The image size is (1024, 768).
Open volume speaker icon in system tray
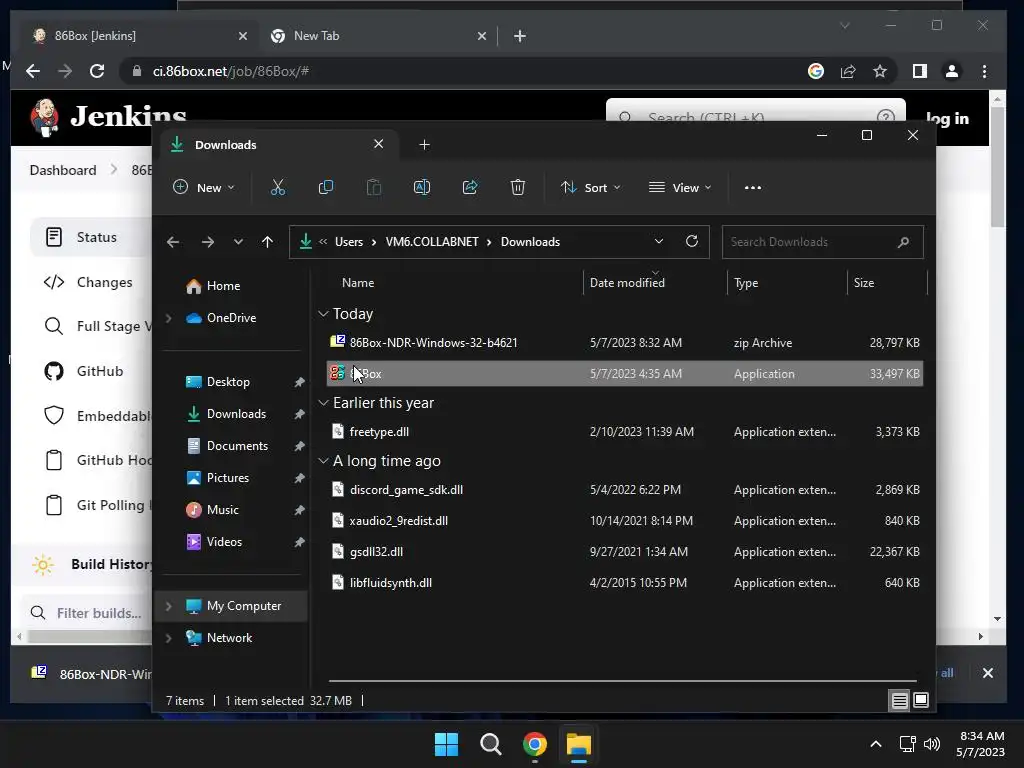(x=932, y=744)
